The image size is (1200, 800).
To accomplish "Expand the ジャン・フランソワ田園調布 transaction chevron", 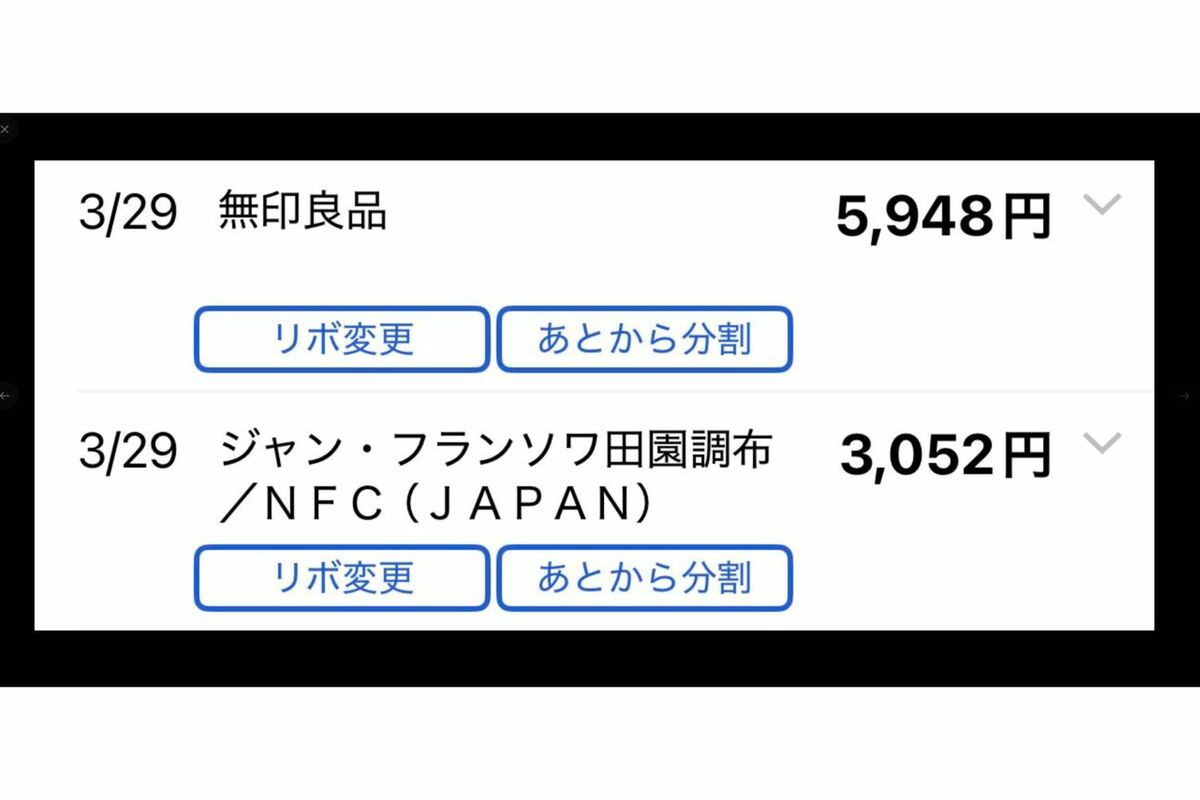I will coord(1103,444).
